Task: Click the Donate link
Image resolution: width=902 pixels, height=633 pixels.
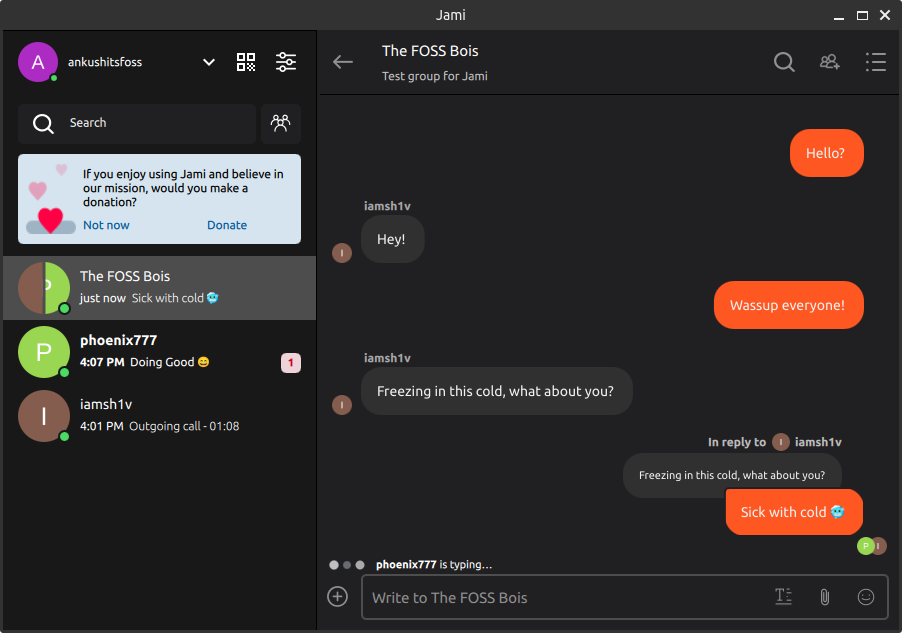Action: [x=227, y=225]
